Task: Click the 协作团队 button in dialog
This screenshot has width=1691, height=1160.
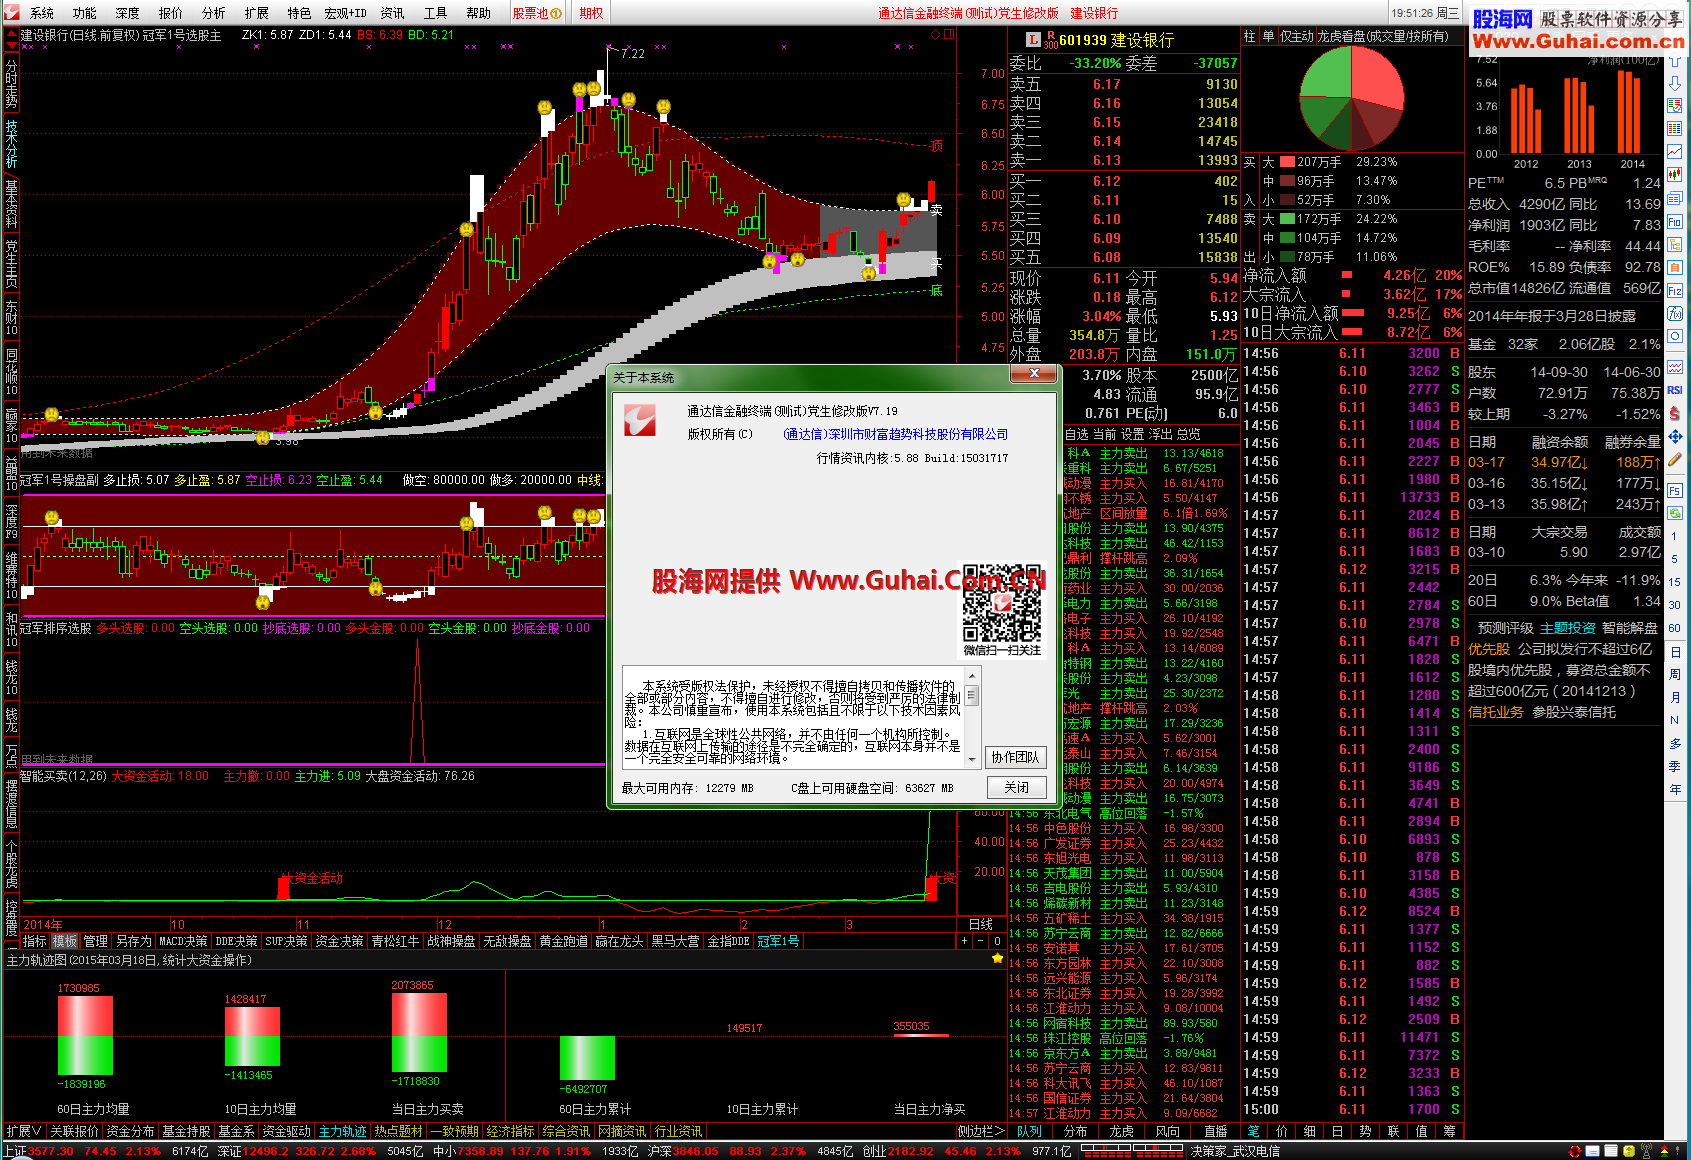Action: point(1016,757)
